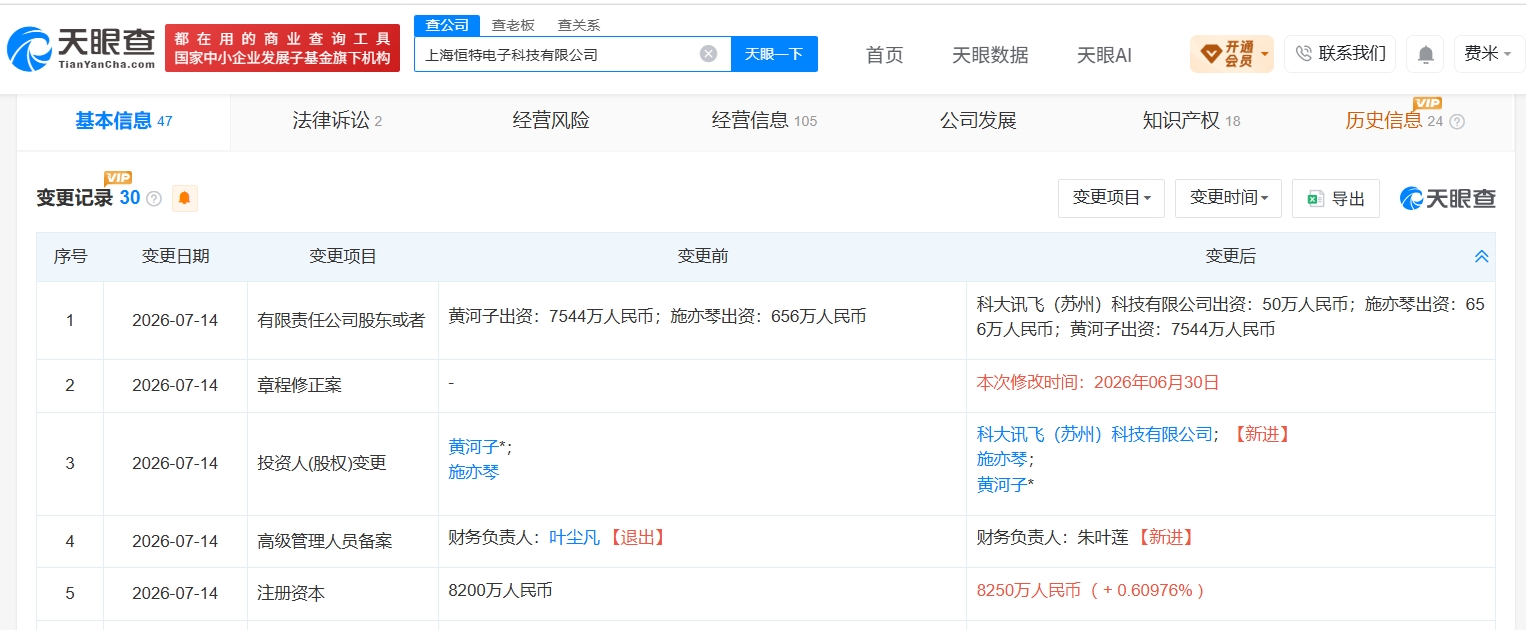The image size is (1526, 630).
Task: Click the 联系我们 contact button
Action: tap(1340, 54)
